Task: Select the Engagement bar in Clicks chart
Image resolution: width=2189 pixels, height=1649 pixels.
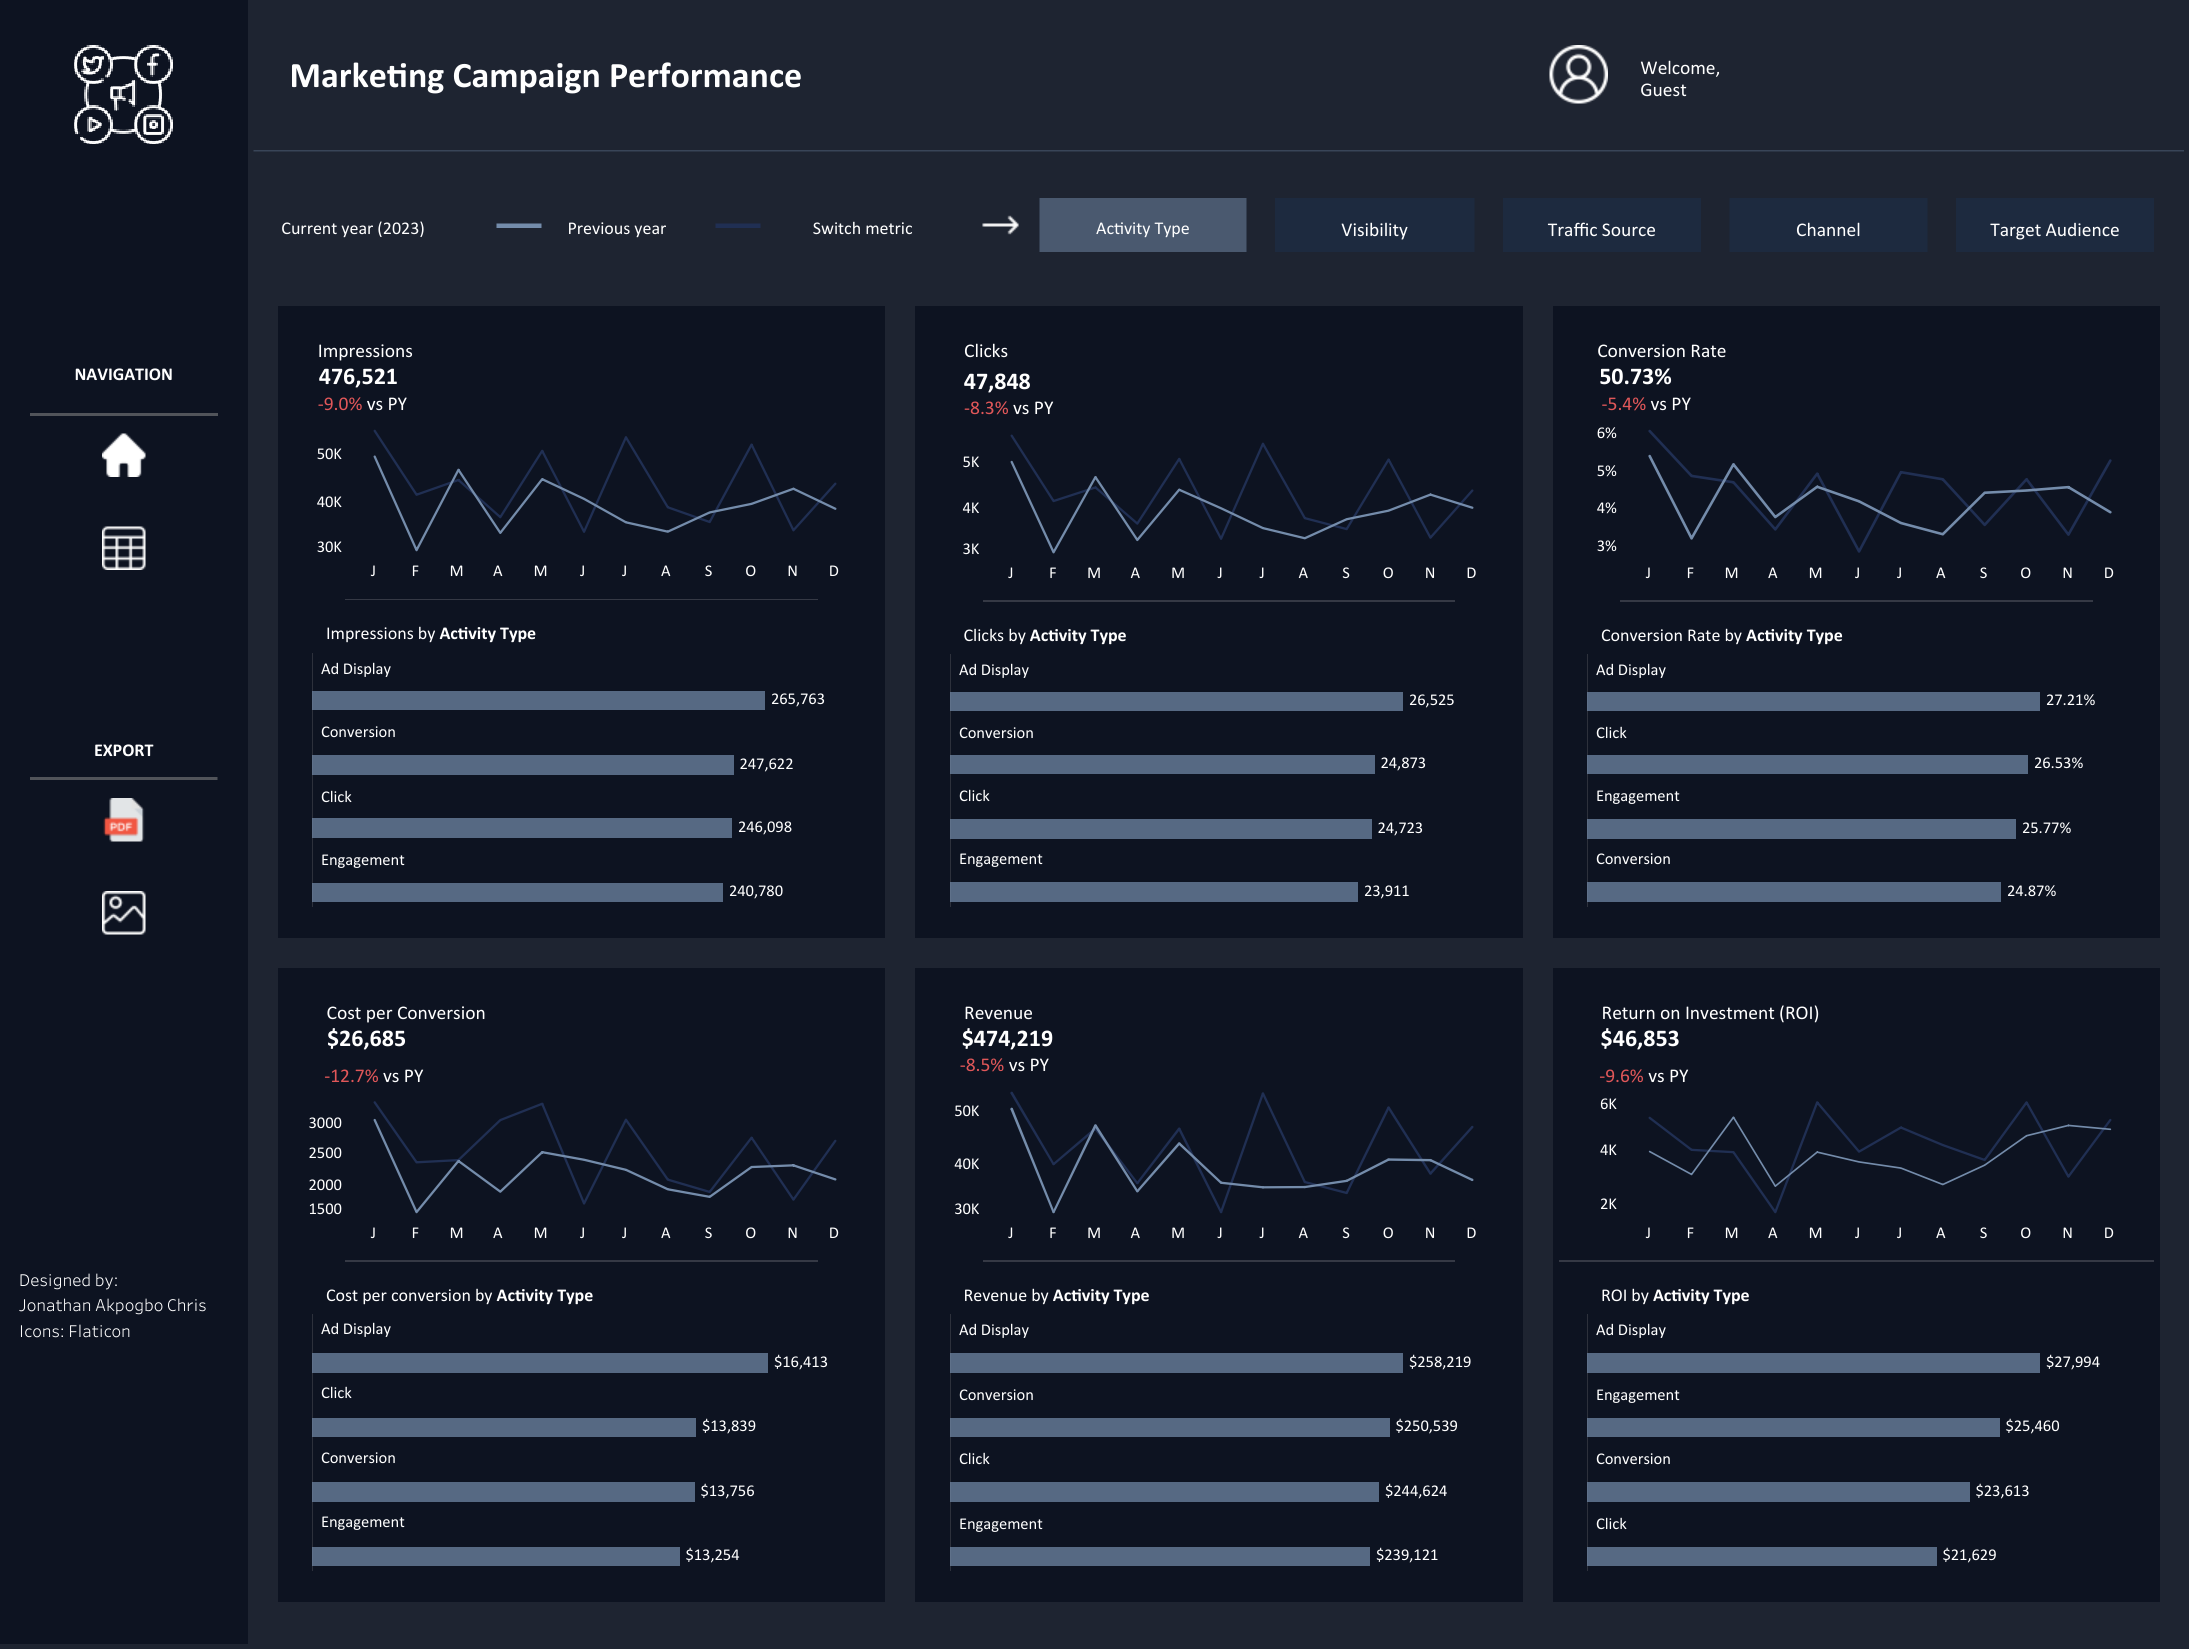Action: 1153,891
